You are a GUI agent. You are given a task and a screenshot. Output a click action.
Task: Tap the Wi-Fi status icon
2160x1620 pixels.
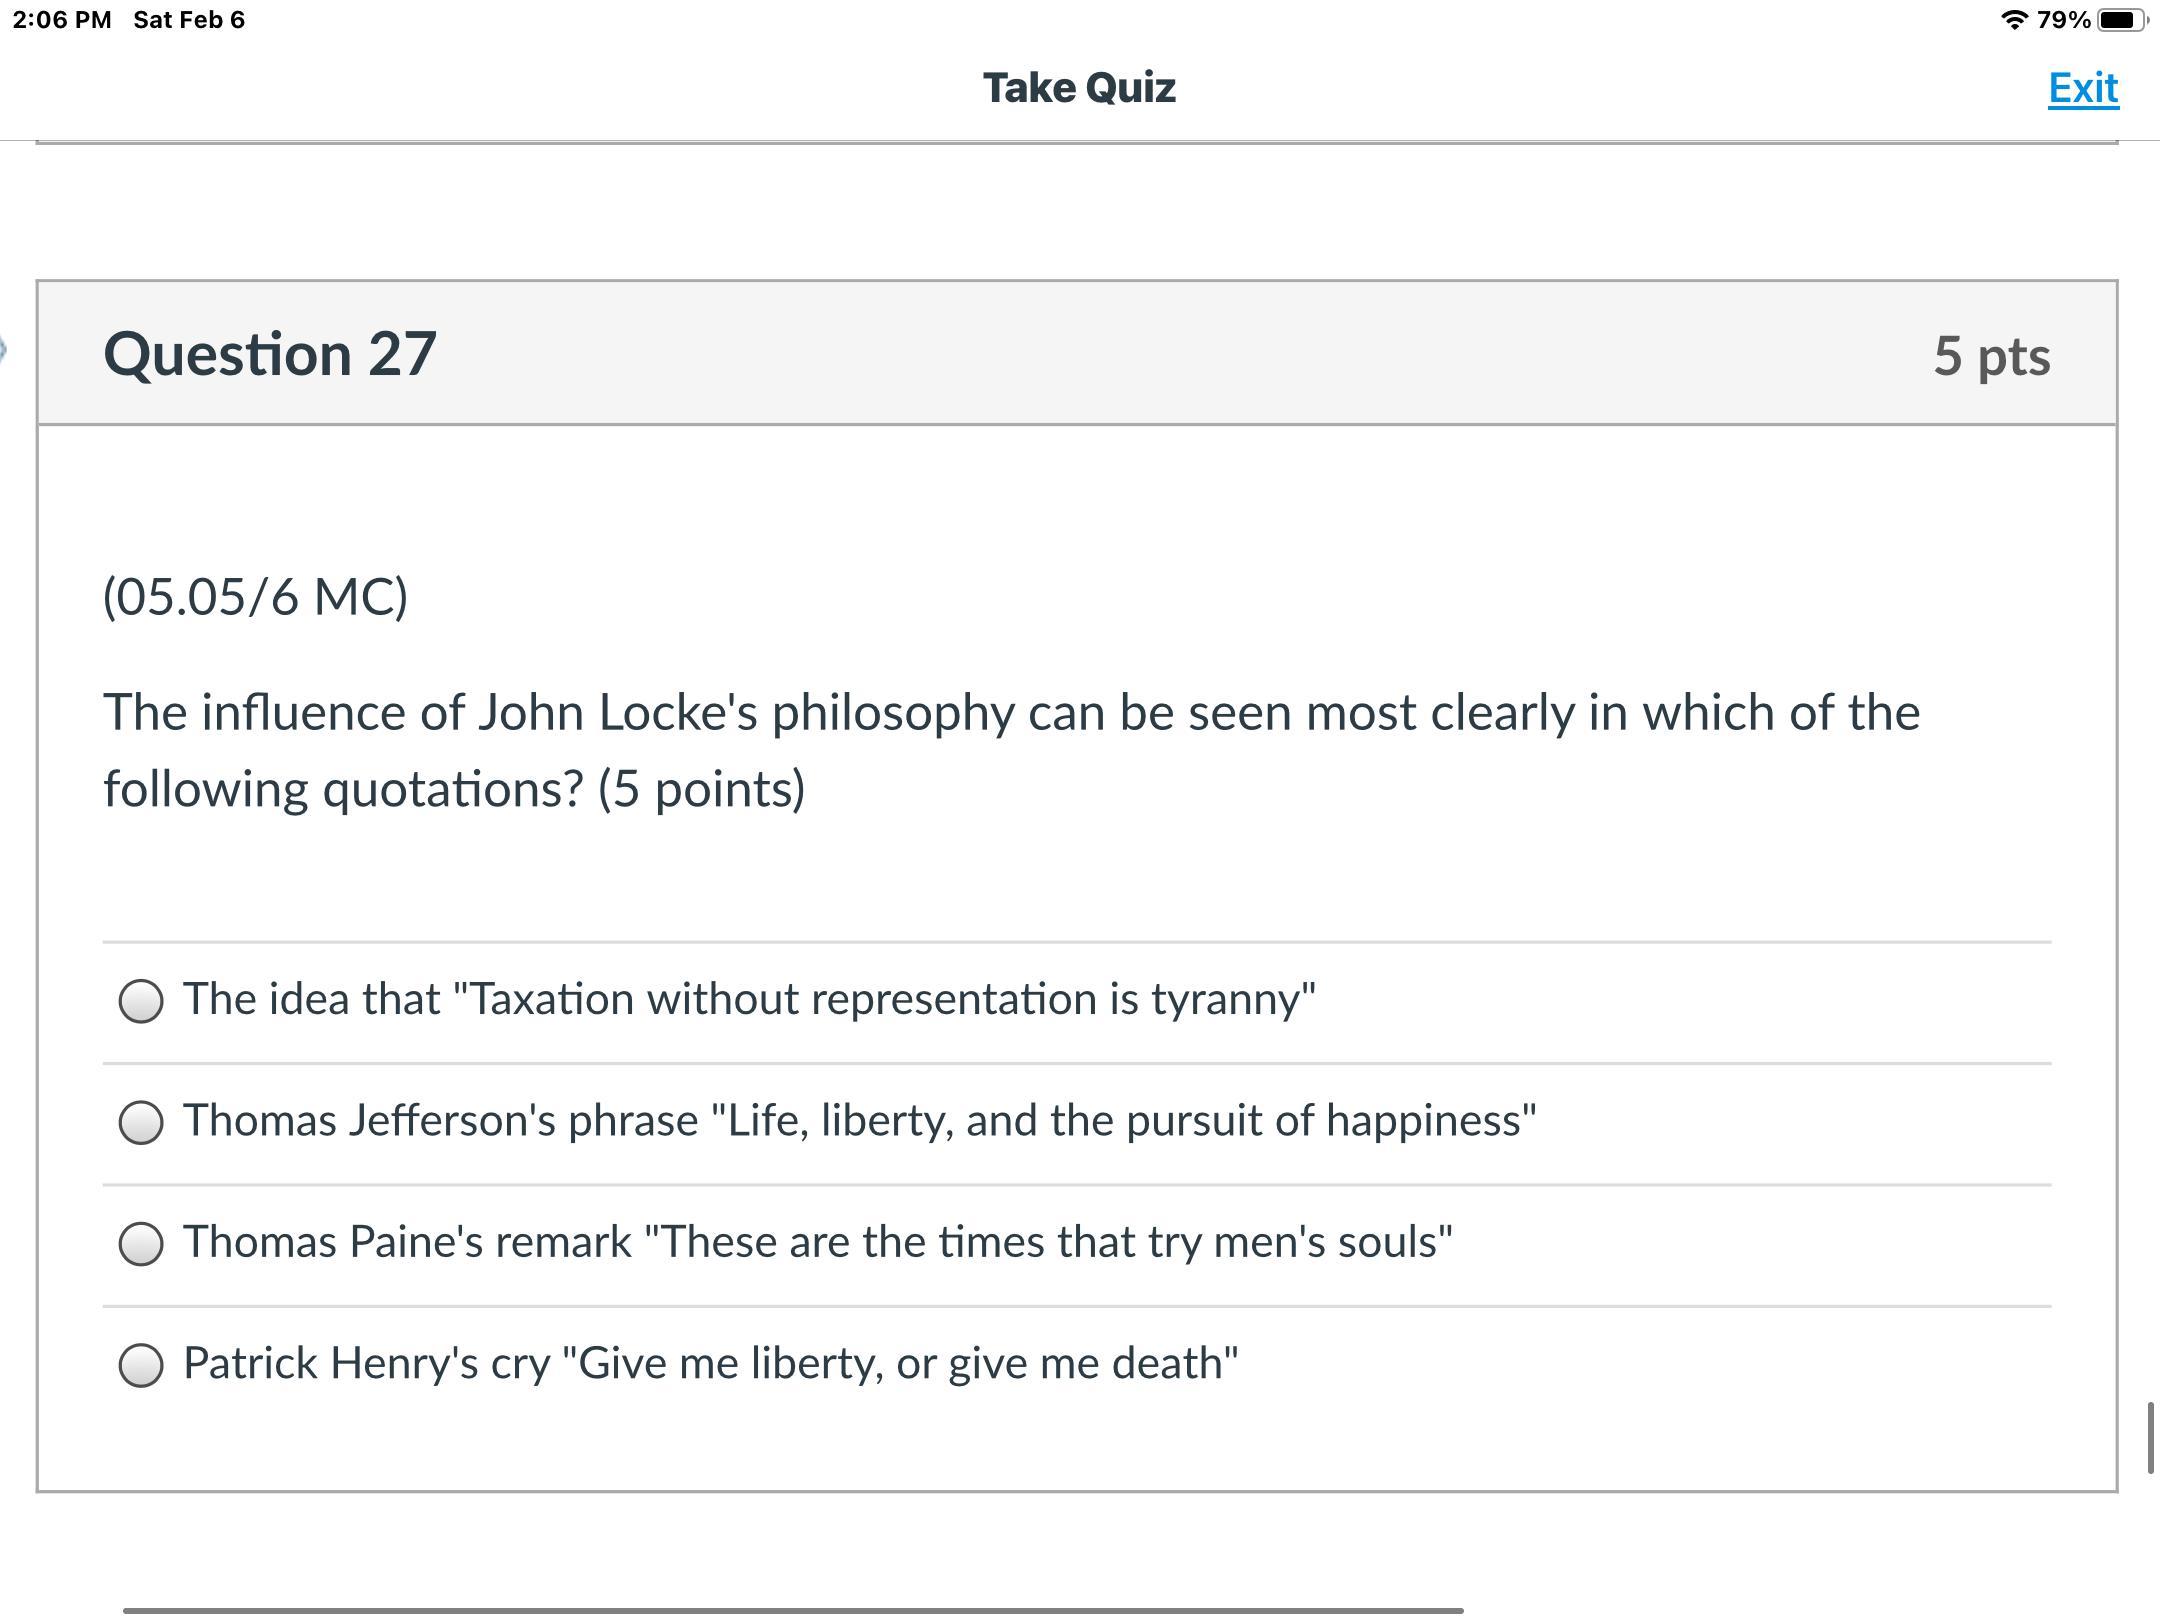click(x=2013, y=20)
